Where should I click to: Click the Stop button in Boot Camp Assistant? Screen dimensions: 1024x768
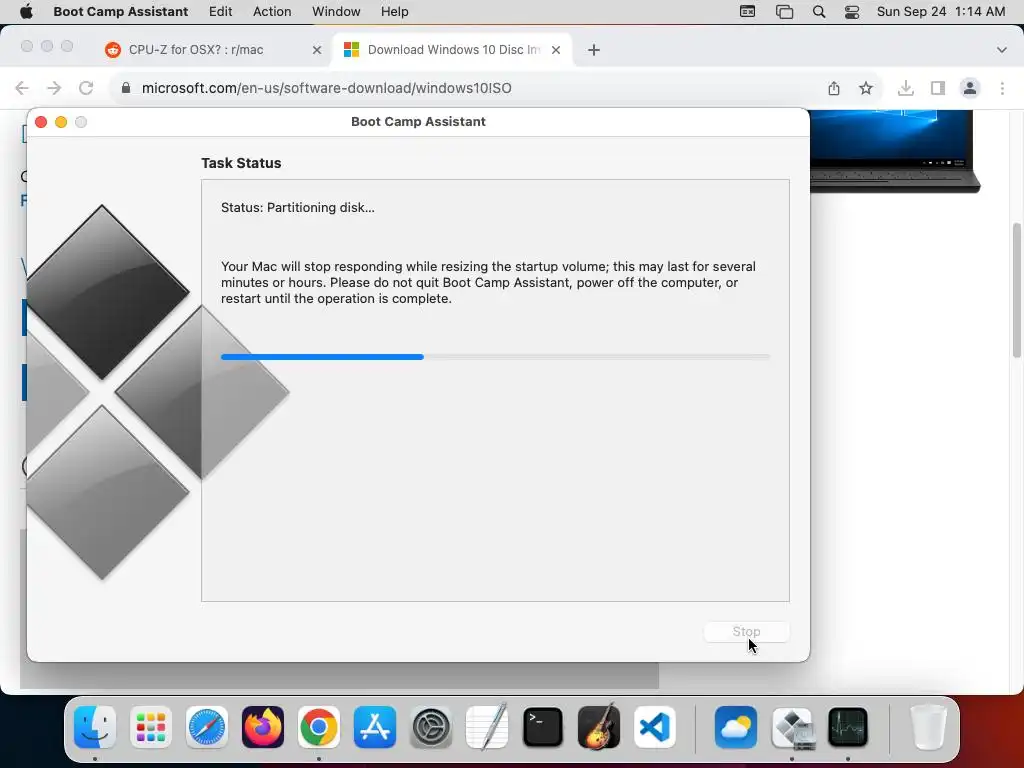coord(746,632)
